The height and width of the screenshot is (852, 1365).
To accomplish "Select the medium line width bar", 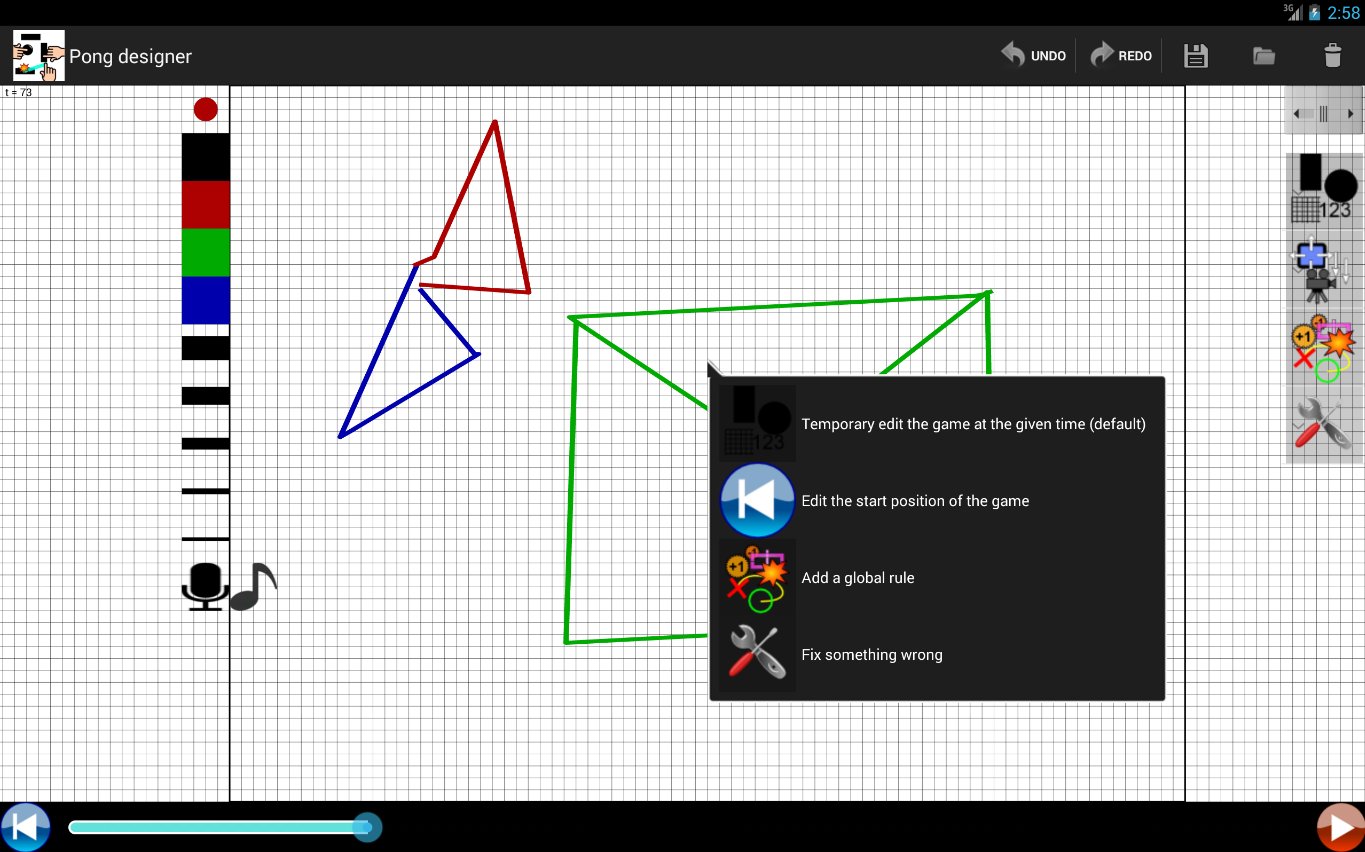I will (x=205, y=443).
